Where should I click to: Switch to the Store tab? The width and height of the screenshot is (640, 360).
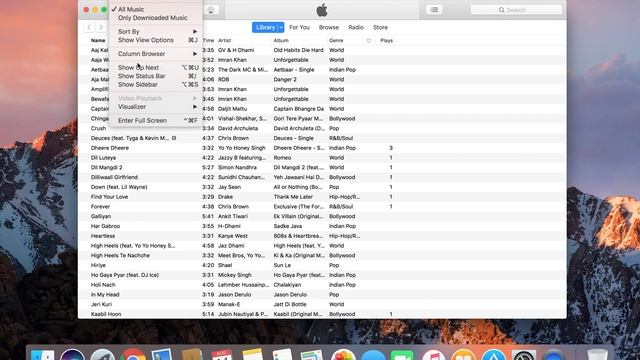380,27
